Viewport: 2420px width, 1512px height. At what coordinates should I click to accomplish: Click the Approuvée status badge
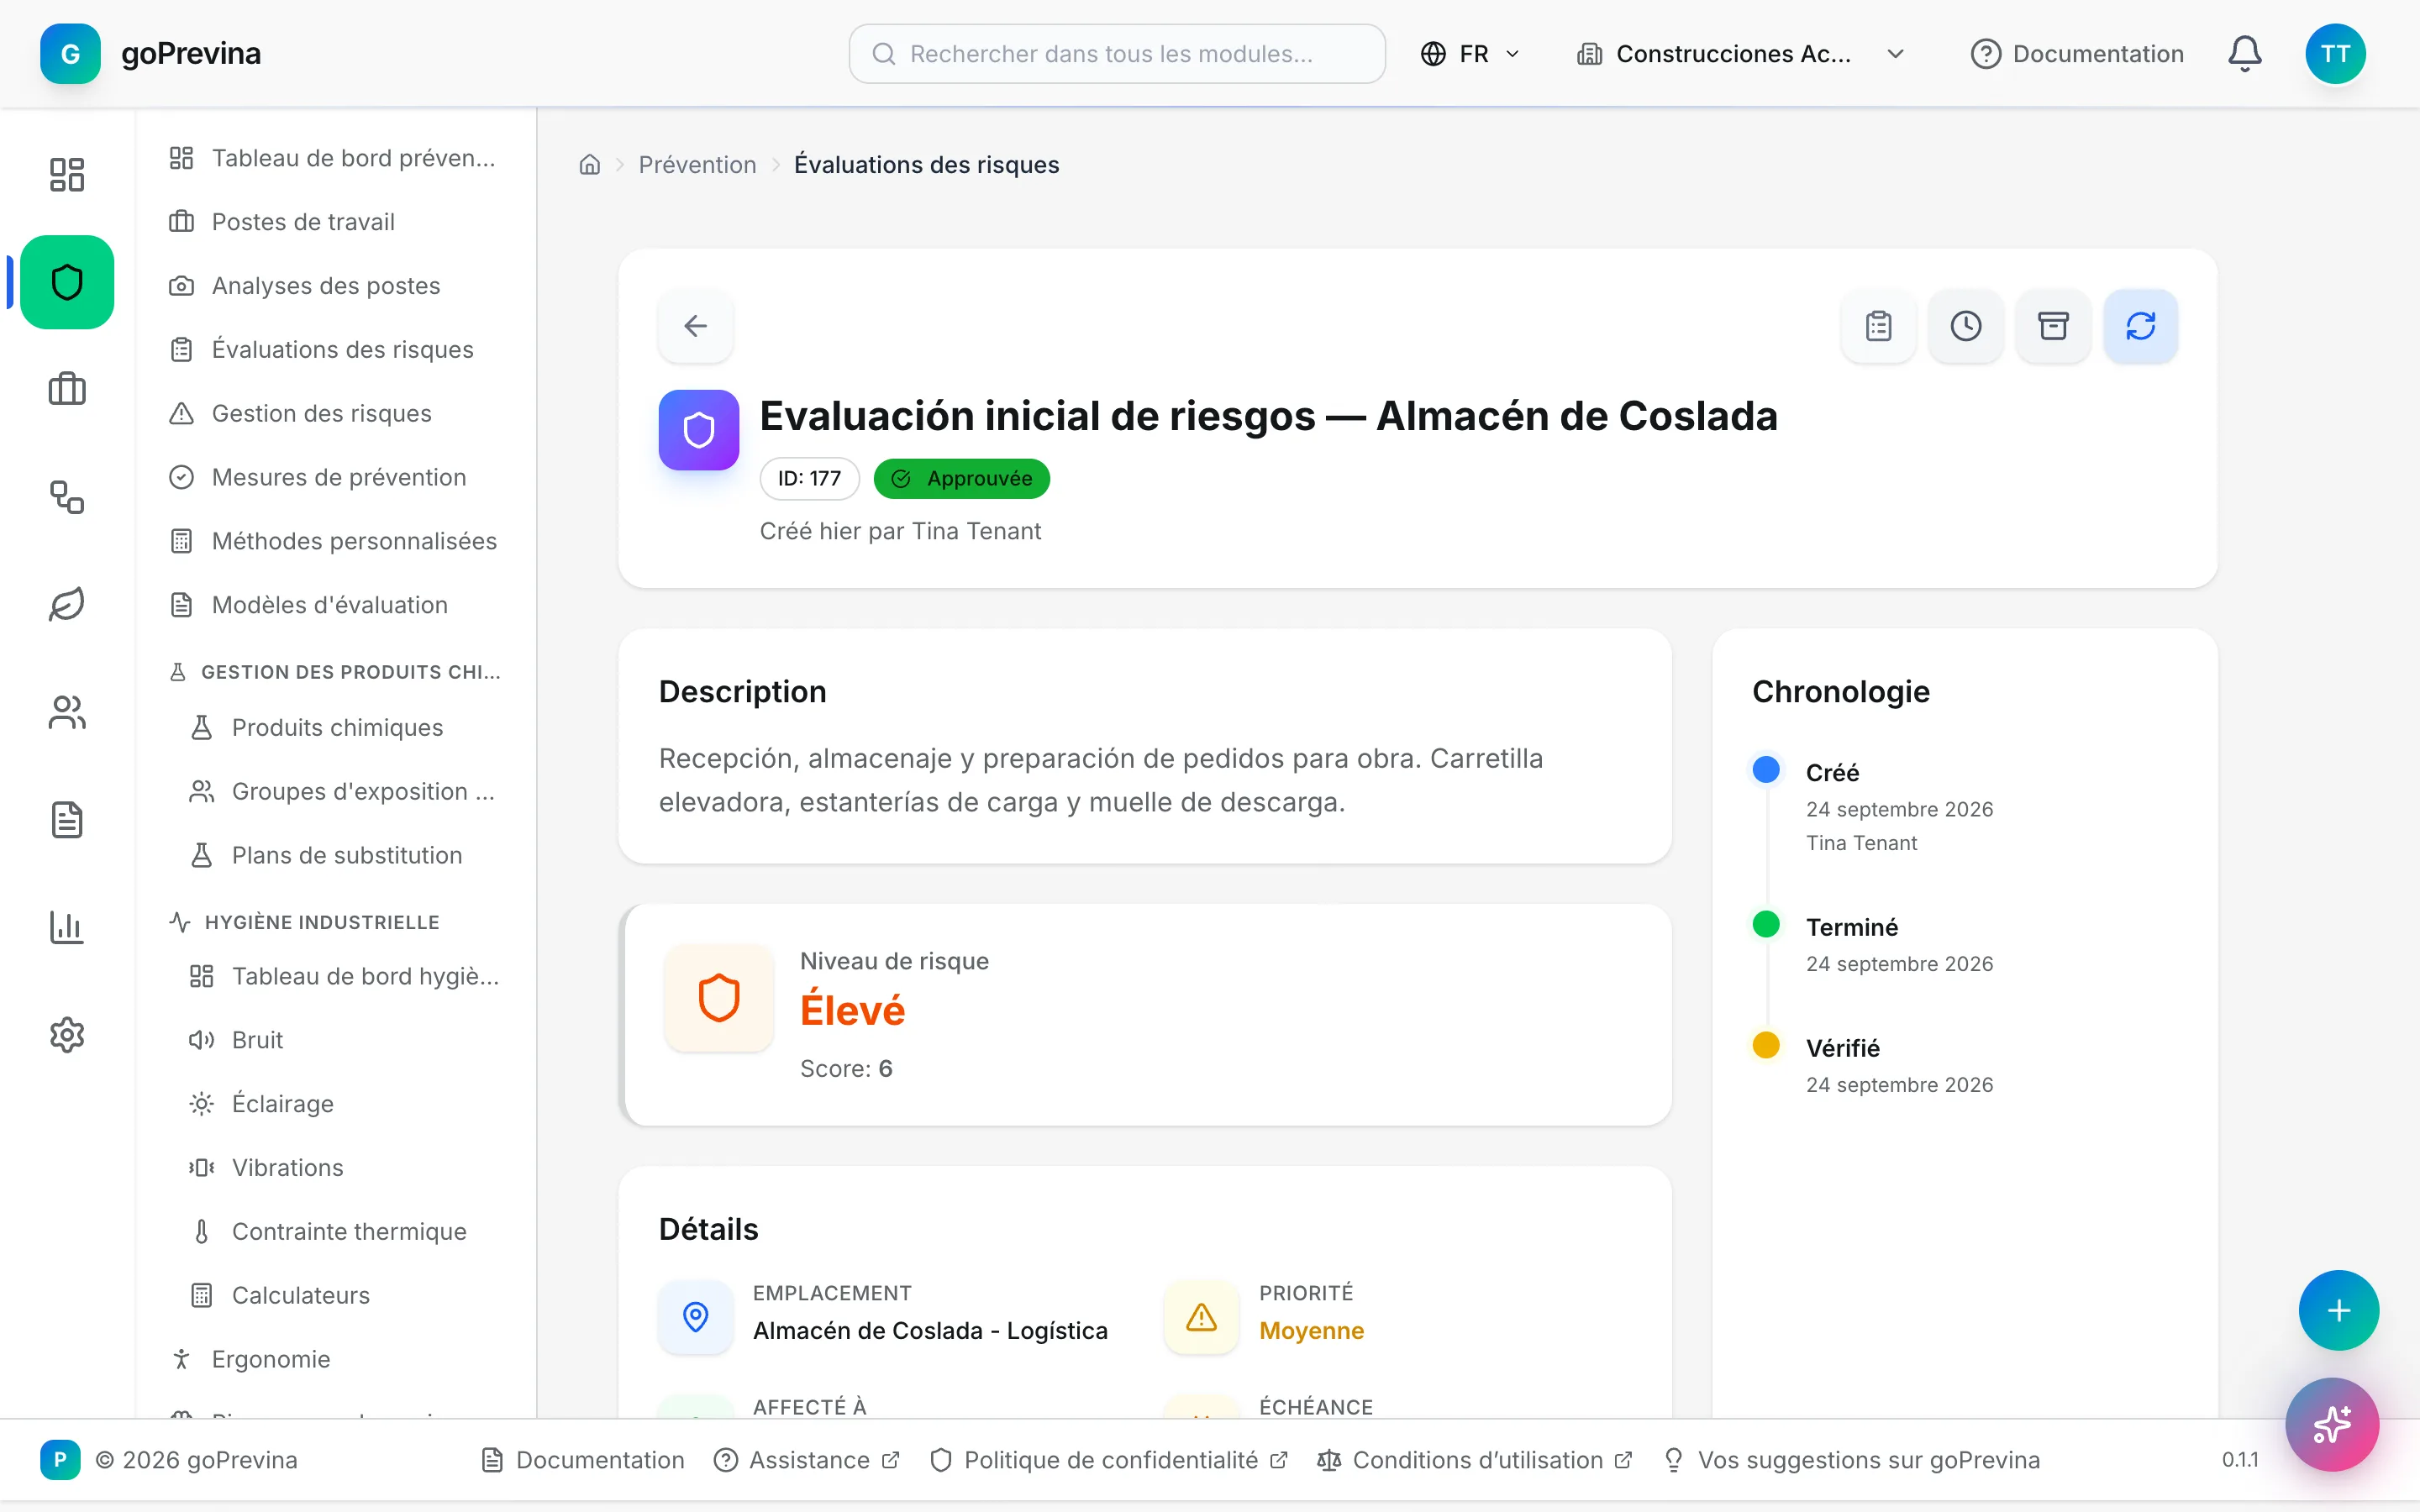961,479
